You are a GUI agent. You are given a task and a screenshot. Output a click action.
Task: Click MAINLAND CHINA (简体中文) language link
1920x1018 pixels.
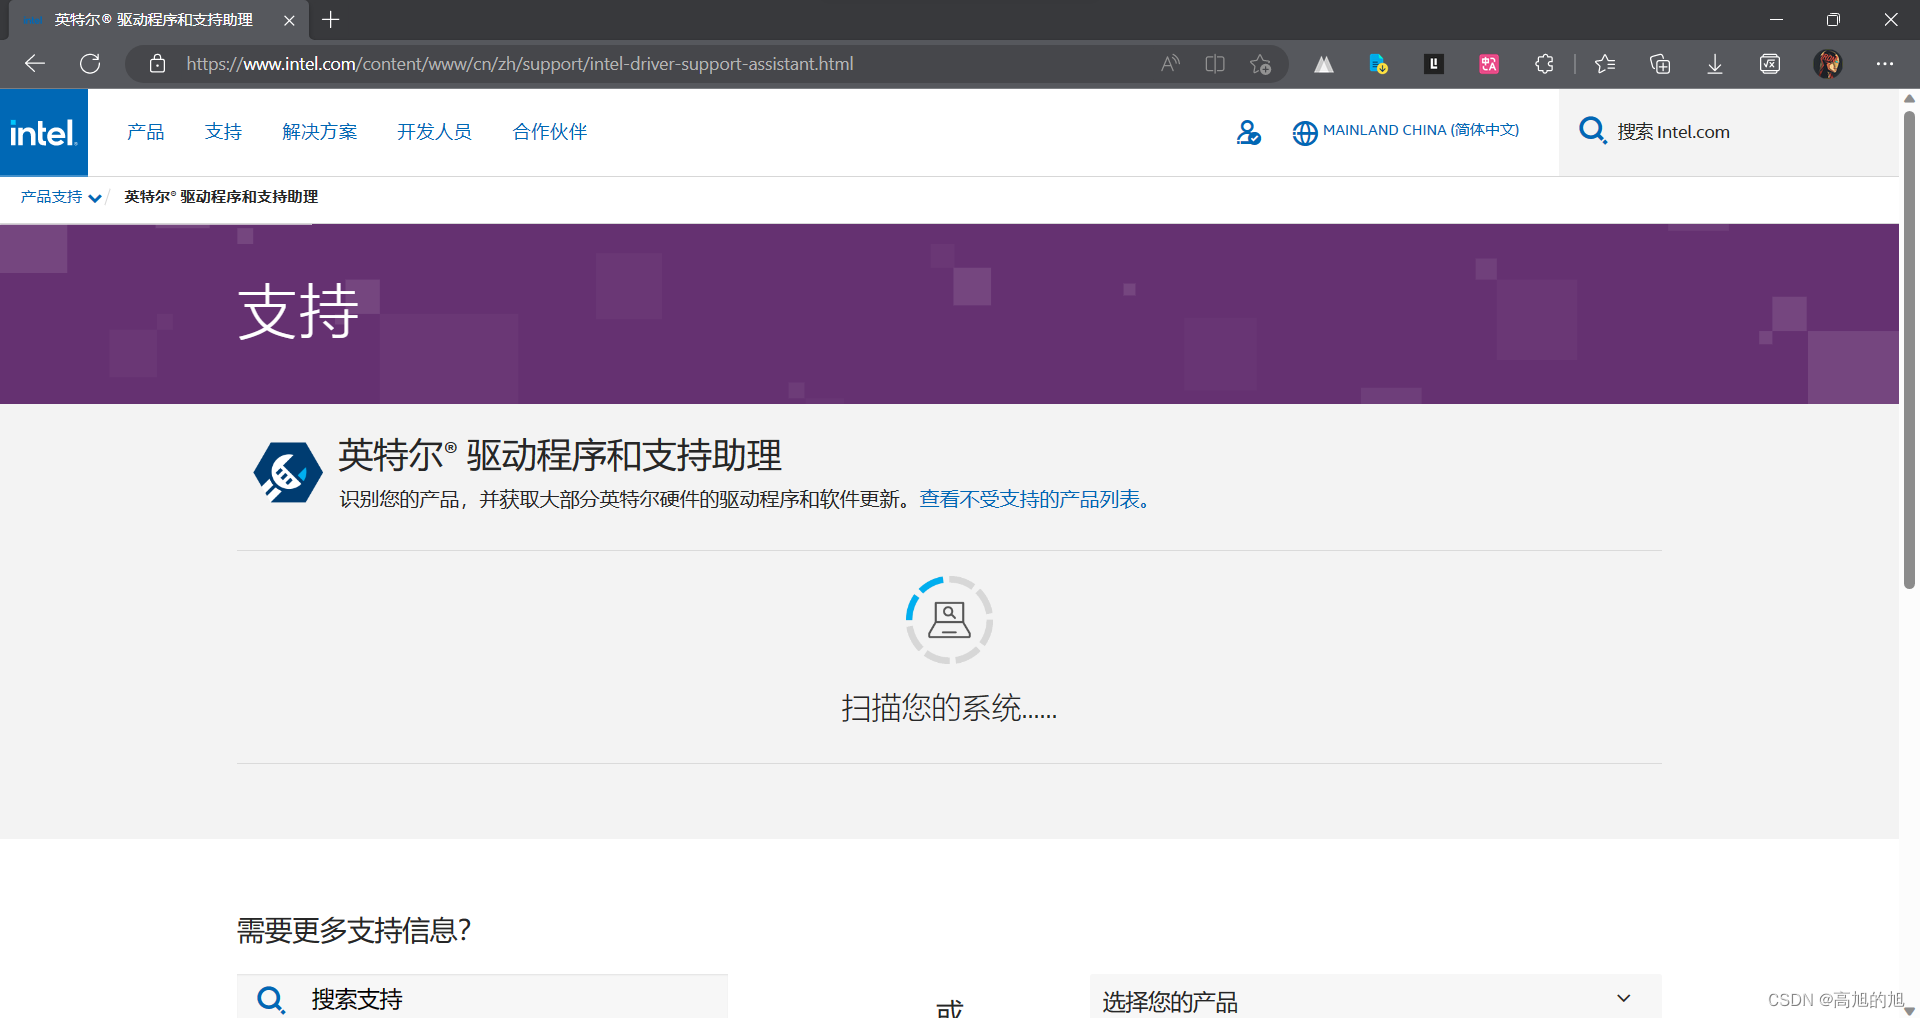click(x=1421, y=130)
